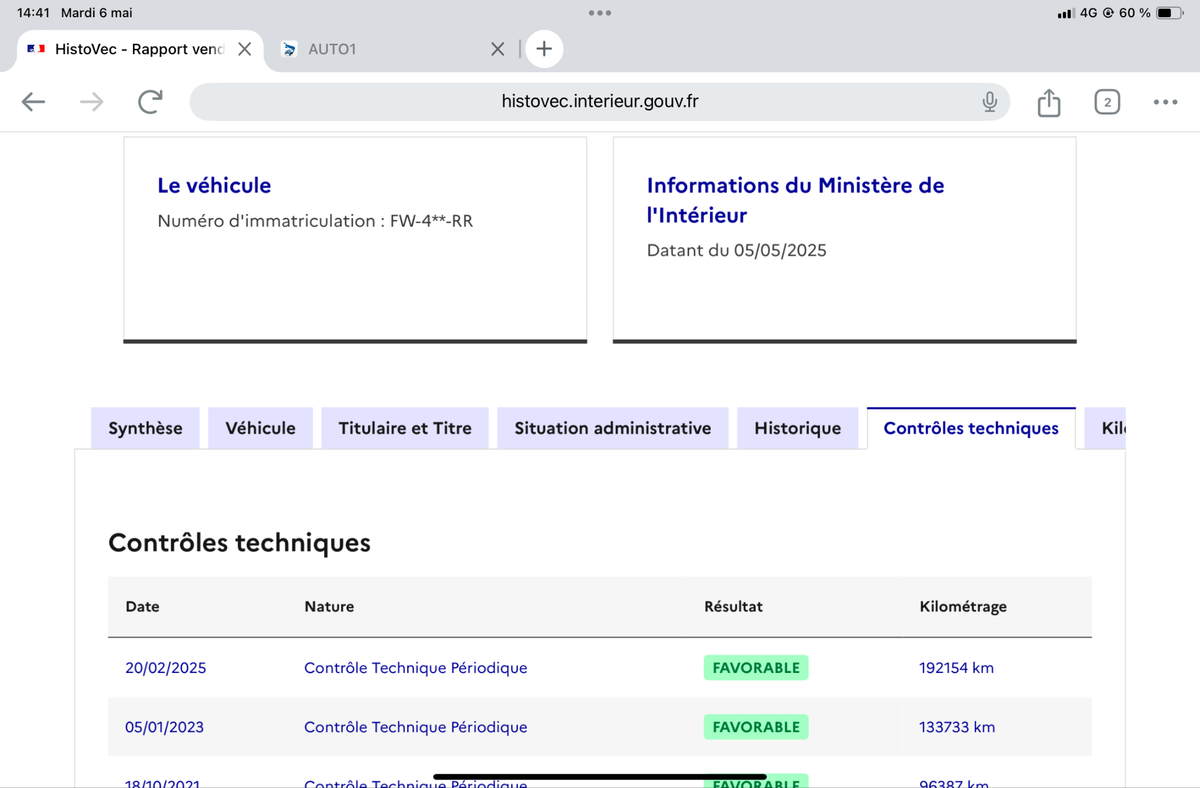Open the browser more options menu
Screen dimensions: 1200x788
[x=1165, y=102]
